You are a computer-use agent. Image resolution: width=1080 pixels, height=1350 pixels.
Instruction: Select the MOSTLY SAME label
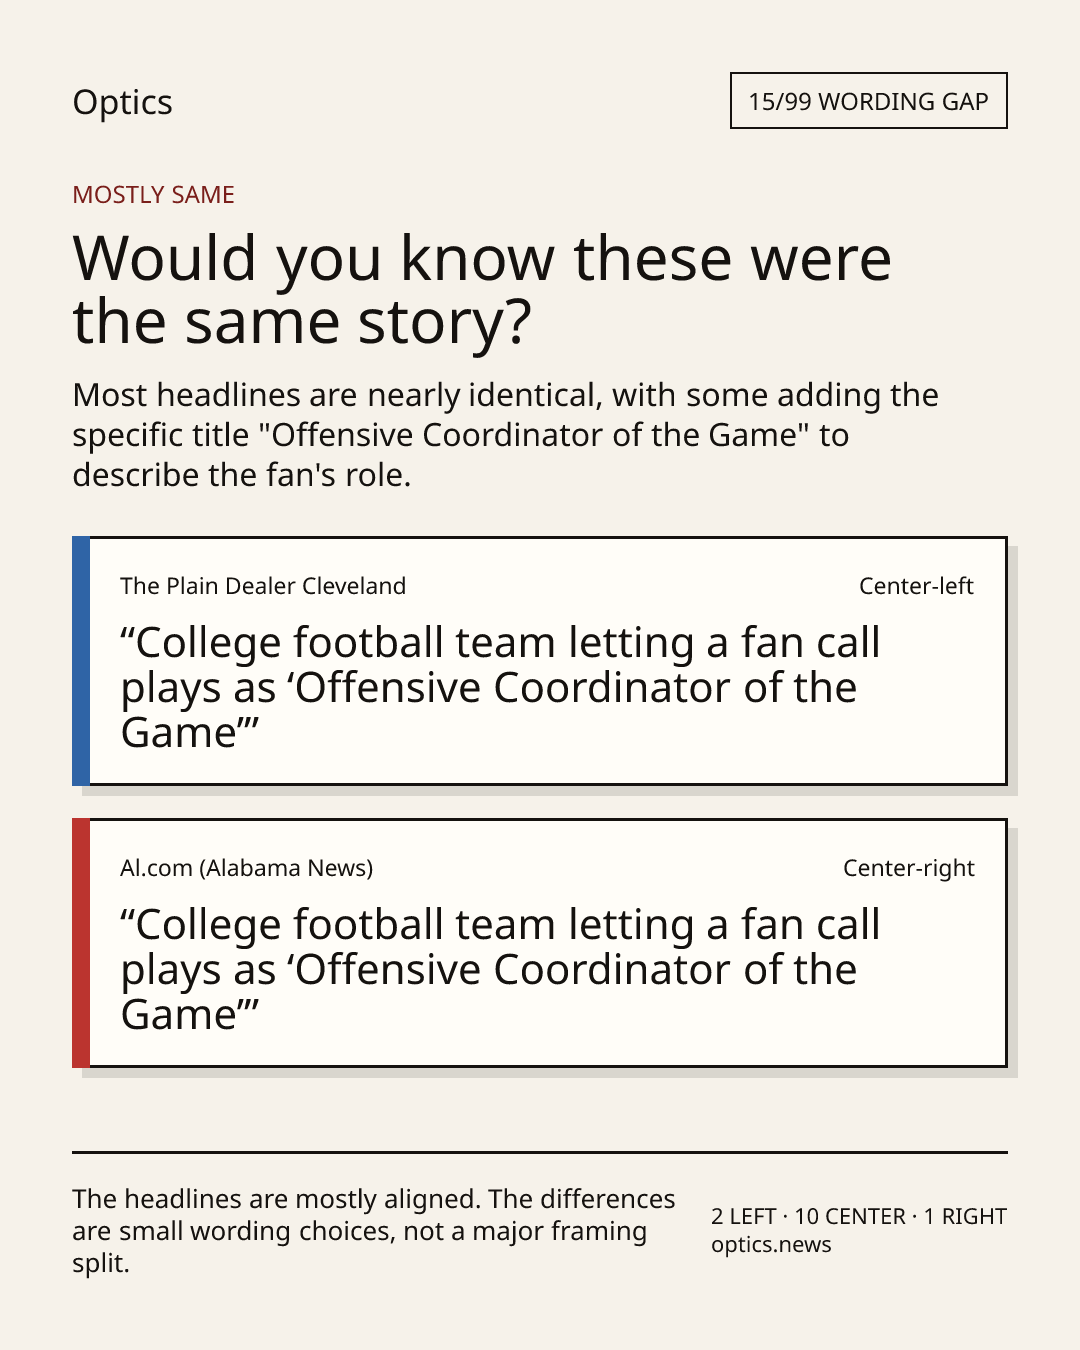[x=153, y=195]
